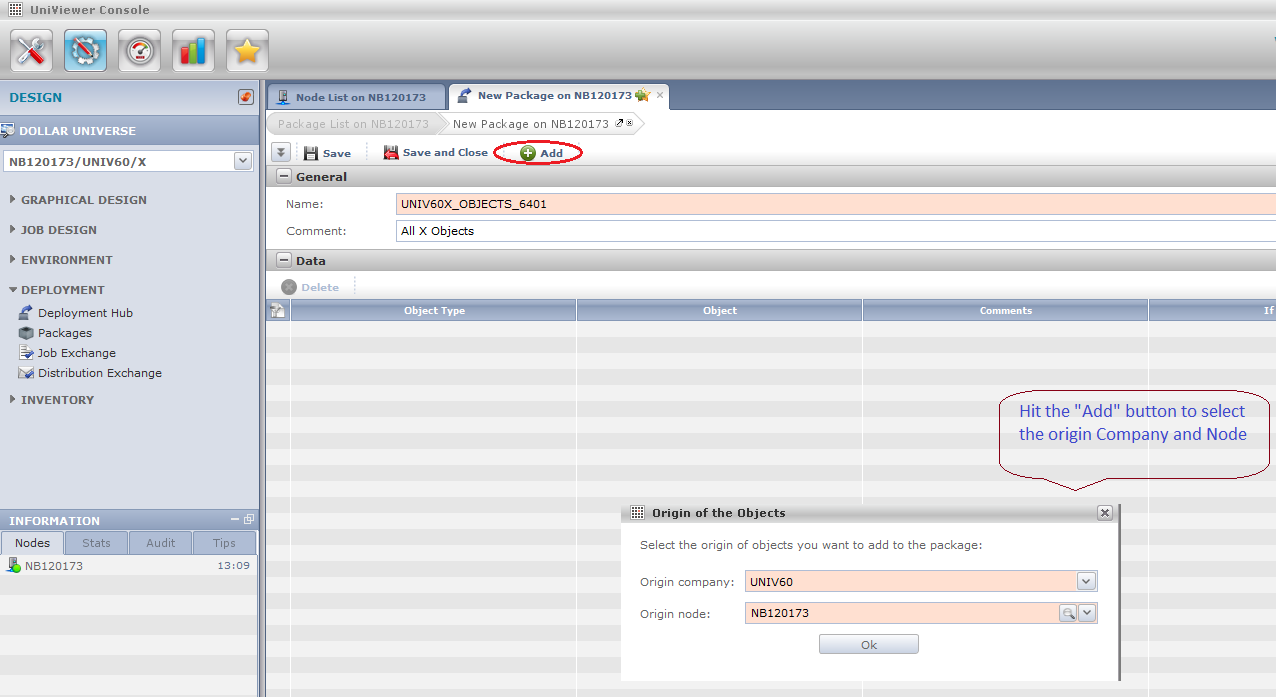Switch to Tips tab

[224, 543]
